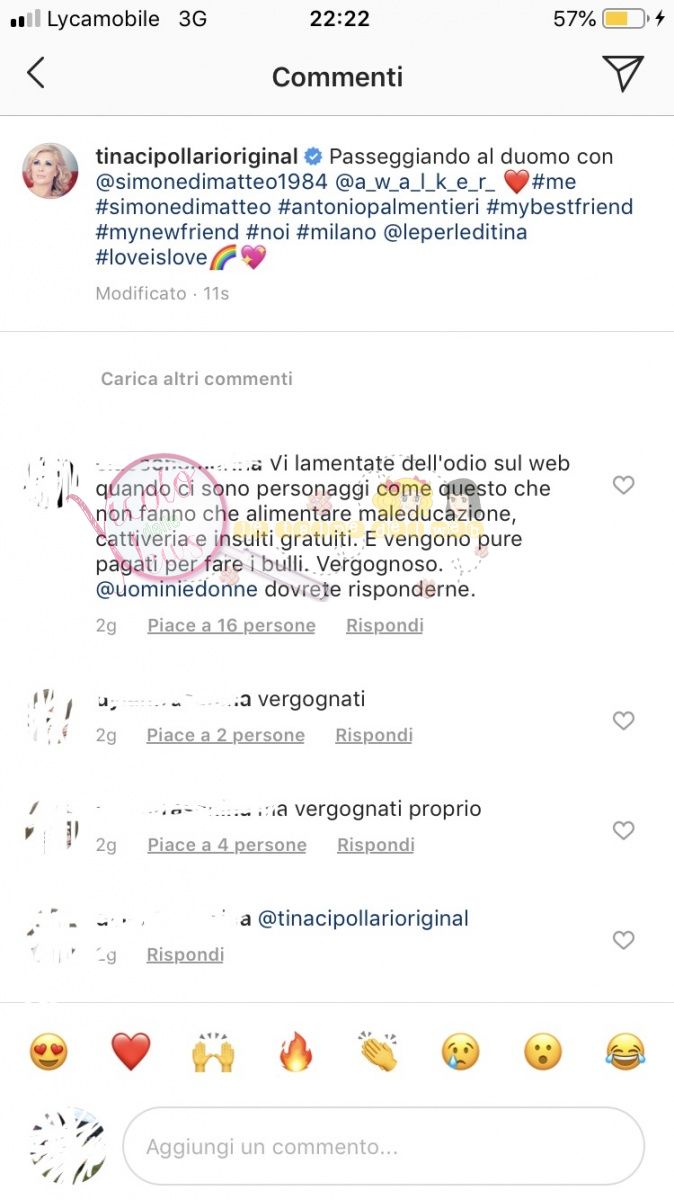Like the comment with 16 likes
Viewport: 674px width, 1200px height.
point(623,485)
